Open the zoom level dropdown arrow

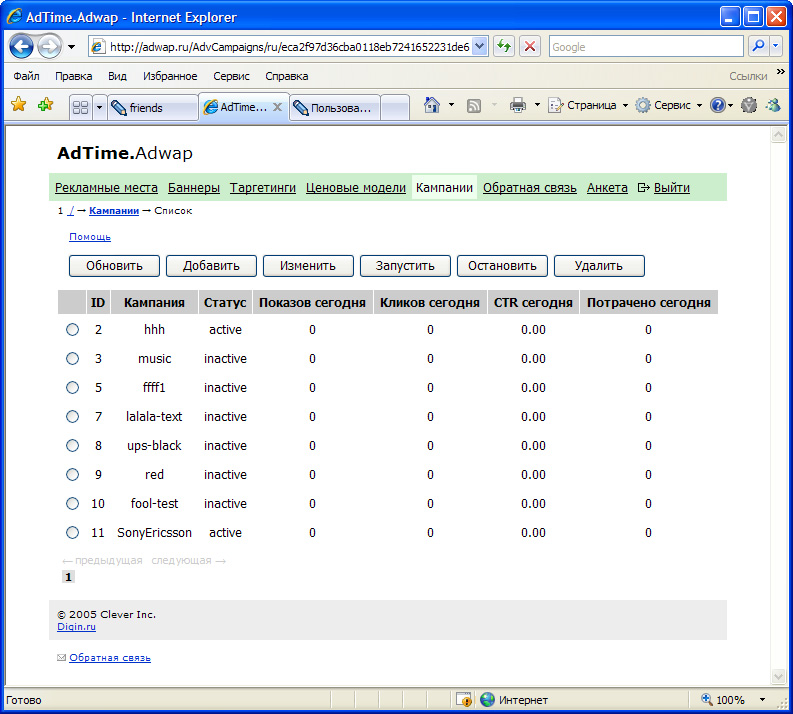(x=763, y=700)
